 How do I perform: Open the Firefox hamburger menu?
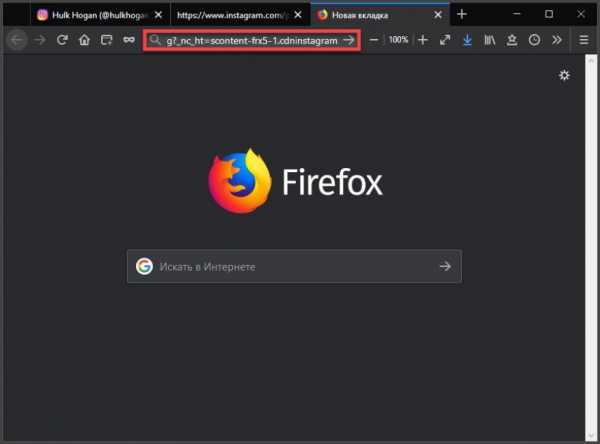click(584, 40)
